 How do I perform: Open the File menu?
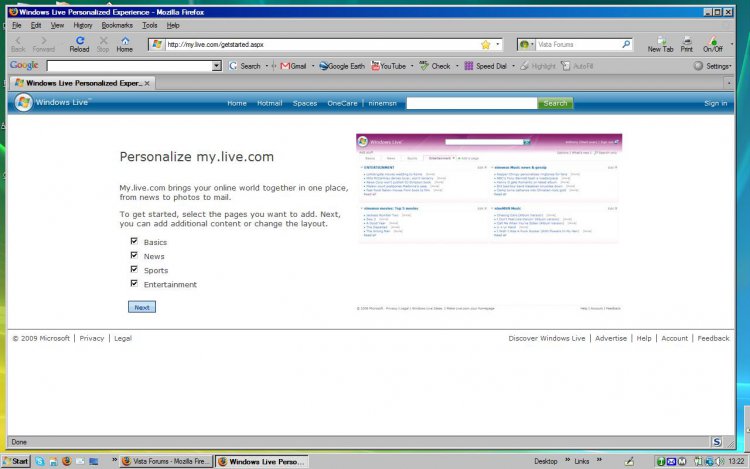point(17,25)
